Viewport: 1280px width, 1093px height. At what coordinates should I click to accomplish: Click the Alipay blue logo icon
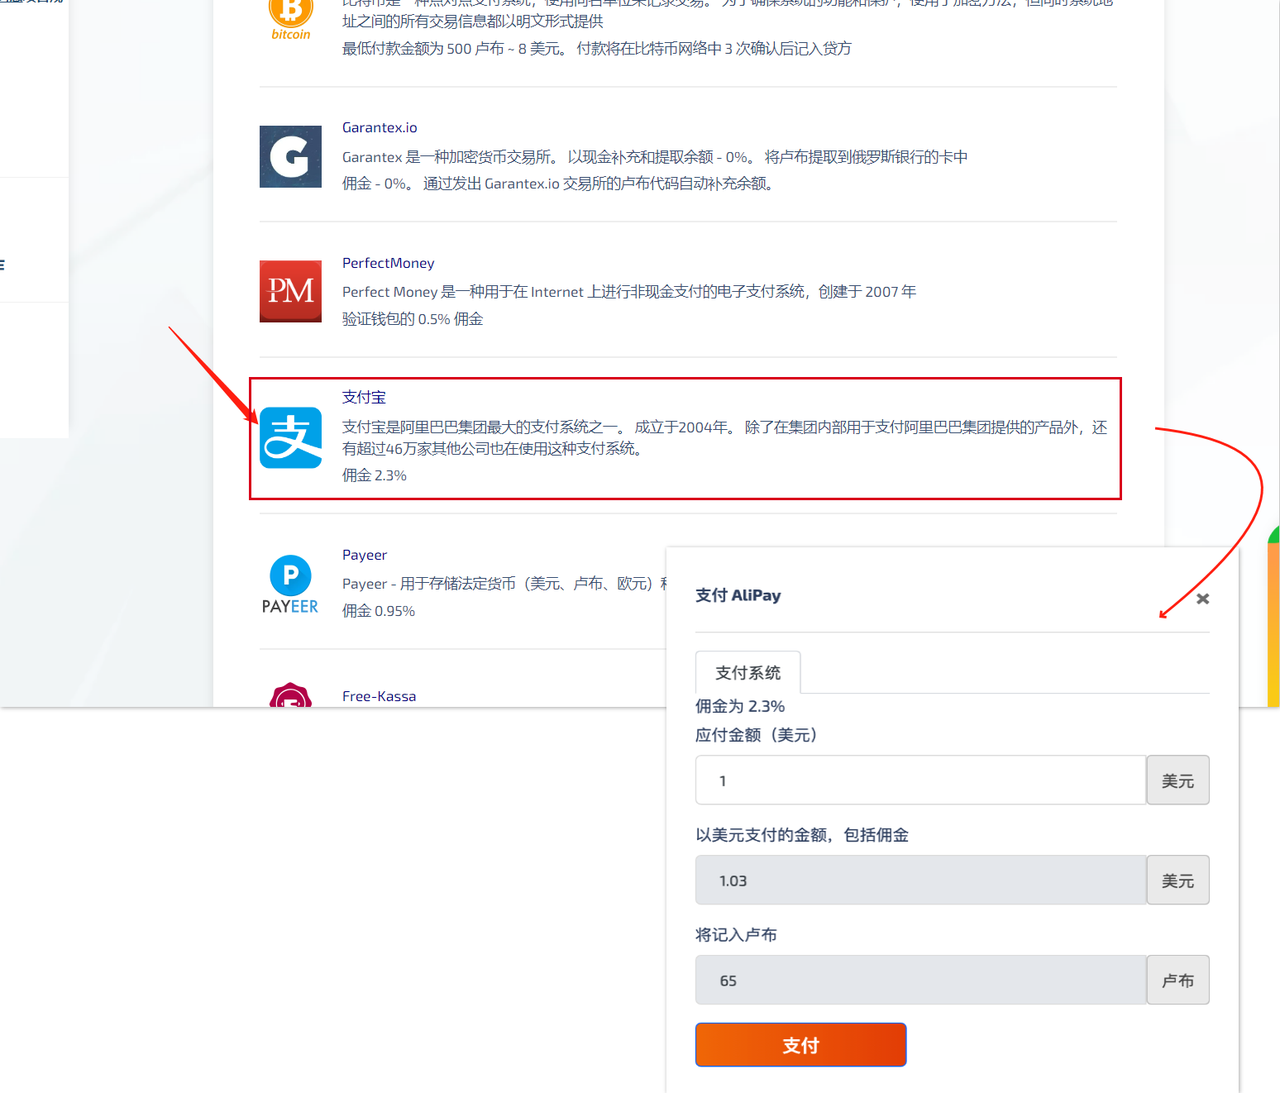coord(291,438)
